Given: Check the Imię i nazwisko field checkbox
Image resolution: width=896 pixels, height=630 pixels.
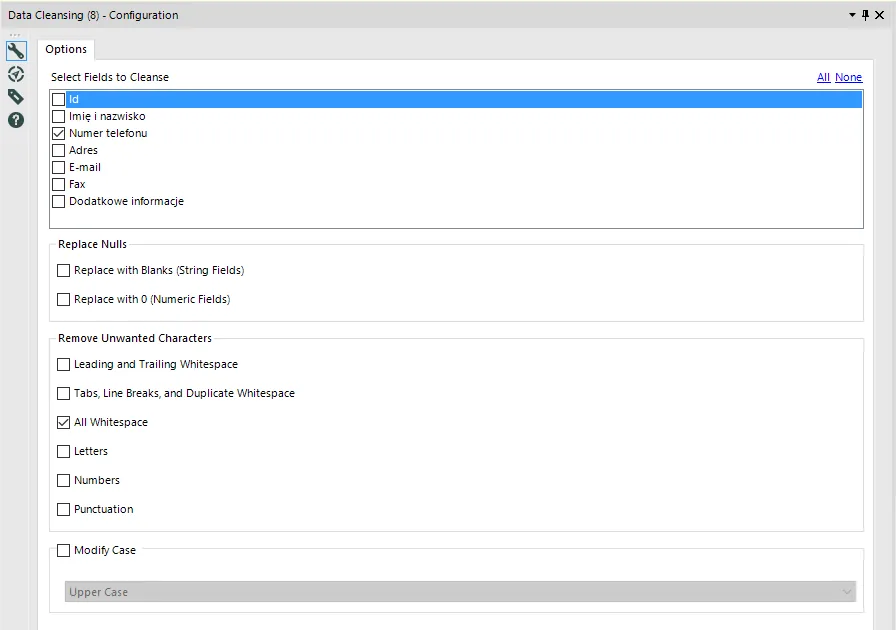Looking at the screenshot, I should click(58, 117).
